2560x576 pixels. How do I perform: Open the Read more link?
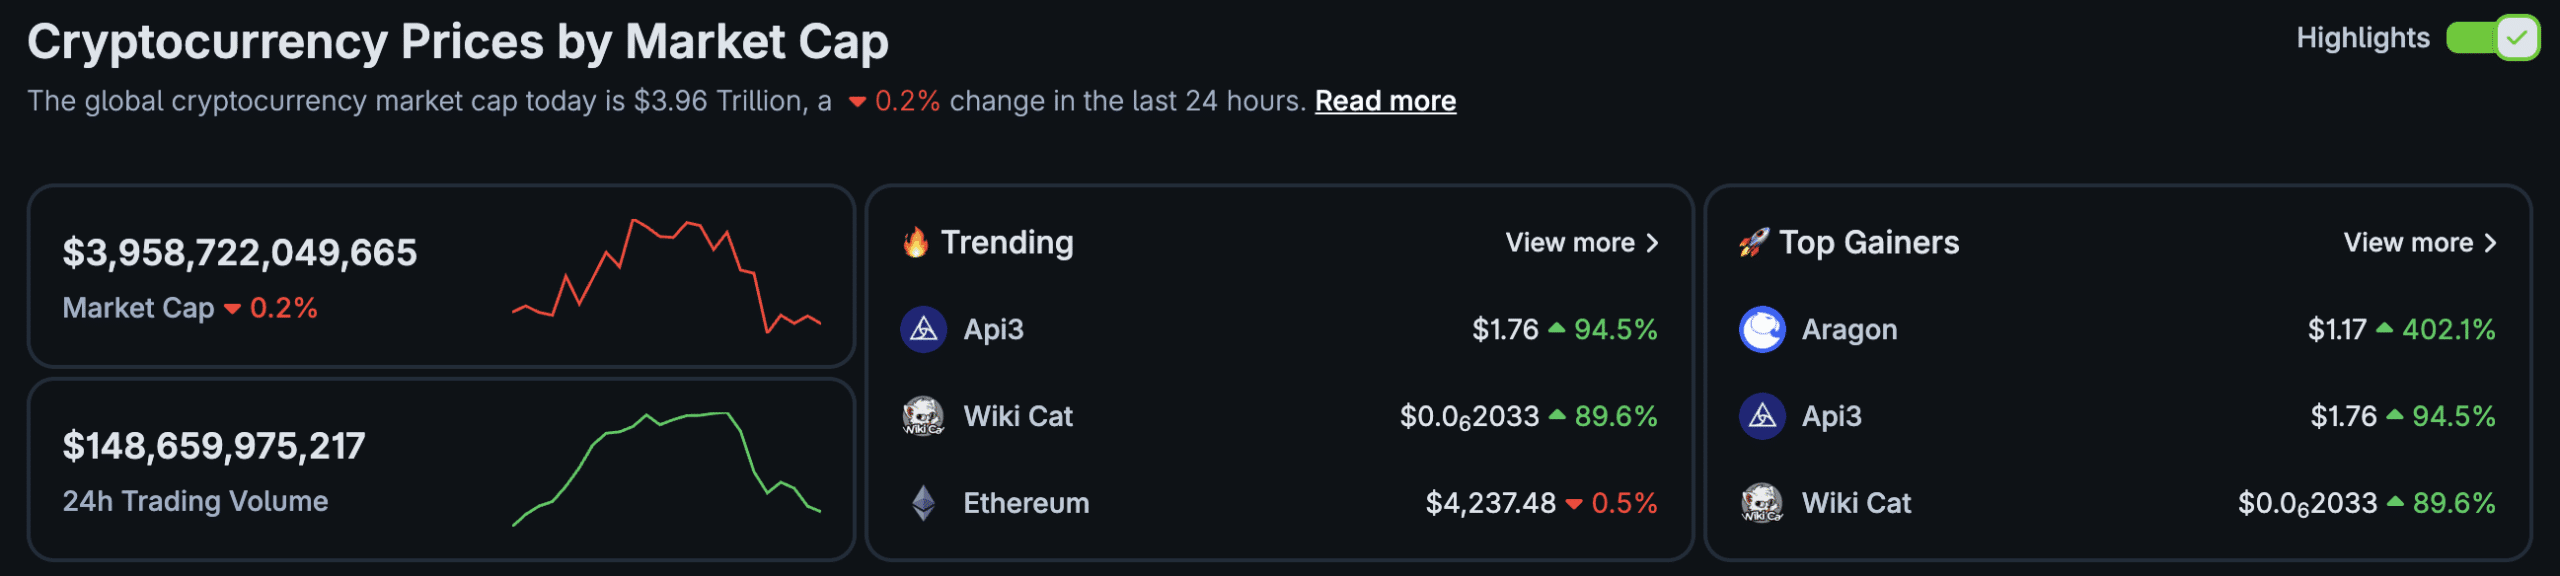(x=1386, y=100)
